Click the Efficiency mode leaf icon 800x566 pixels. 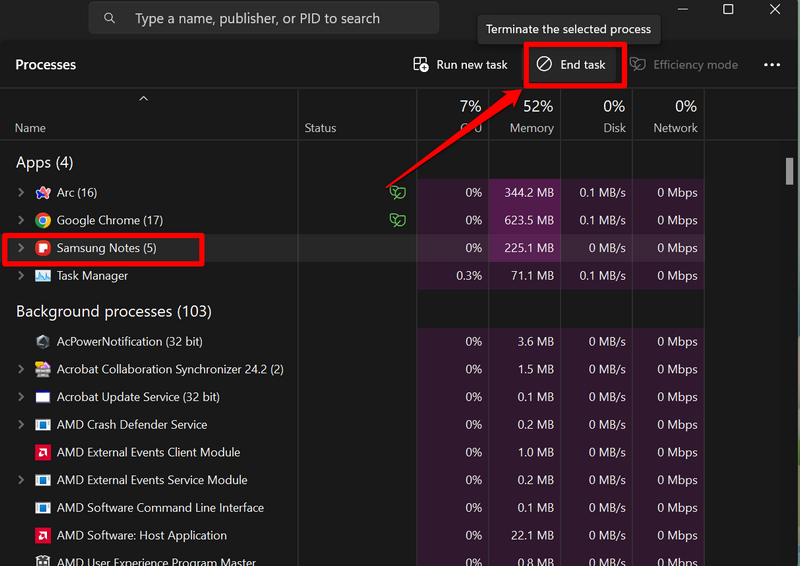[637, 65]
